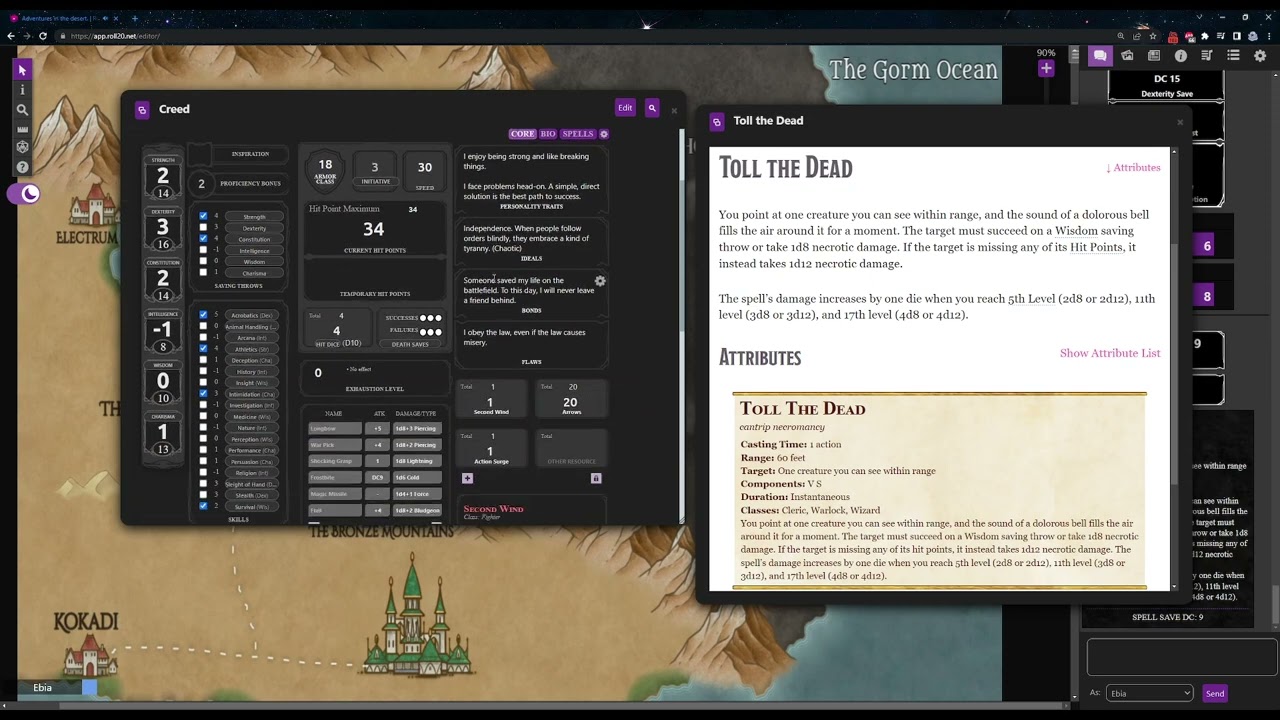Roll the Stealth (Dex) skill button
This screenshot has height=720, width=1280.
click(252, 495)
